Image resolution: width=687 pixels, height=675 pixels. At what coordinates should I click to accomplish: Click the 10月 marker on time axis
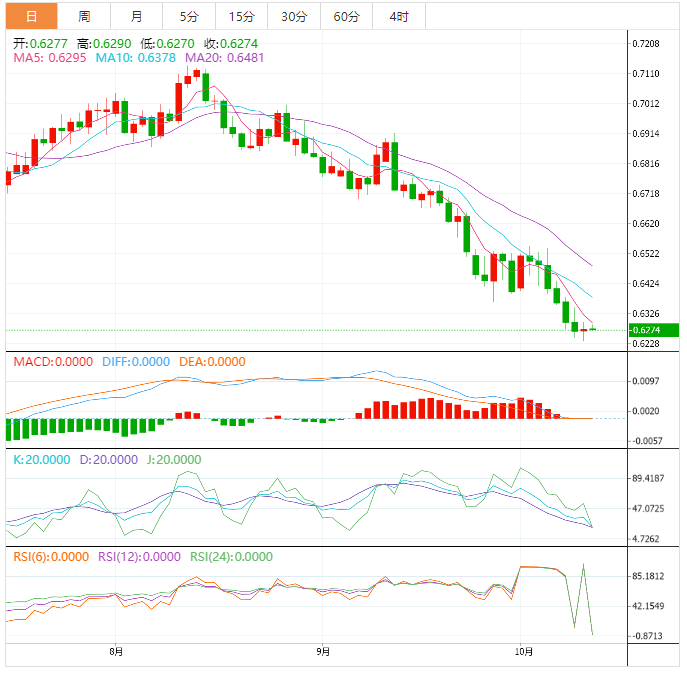click(521, 652)
